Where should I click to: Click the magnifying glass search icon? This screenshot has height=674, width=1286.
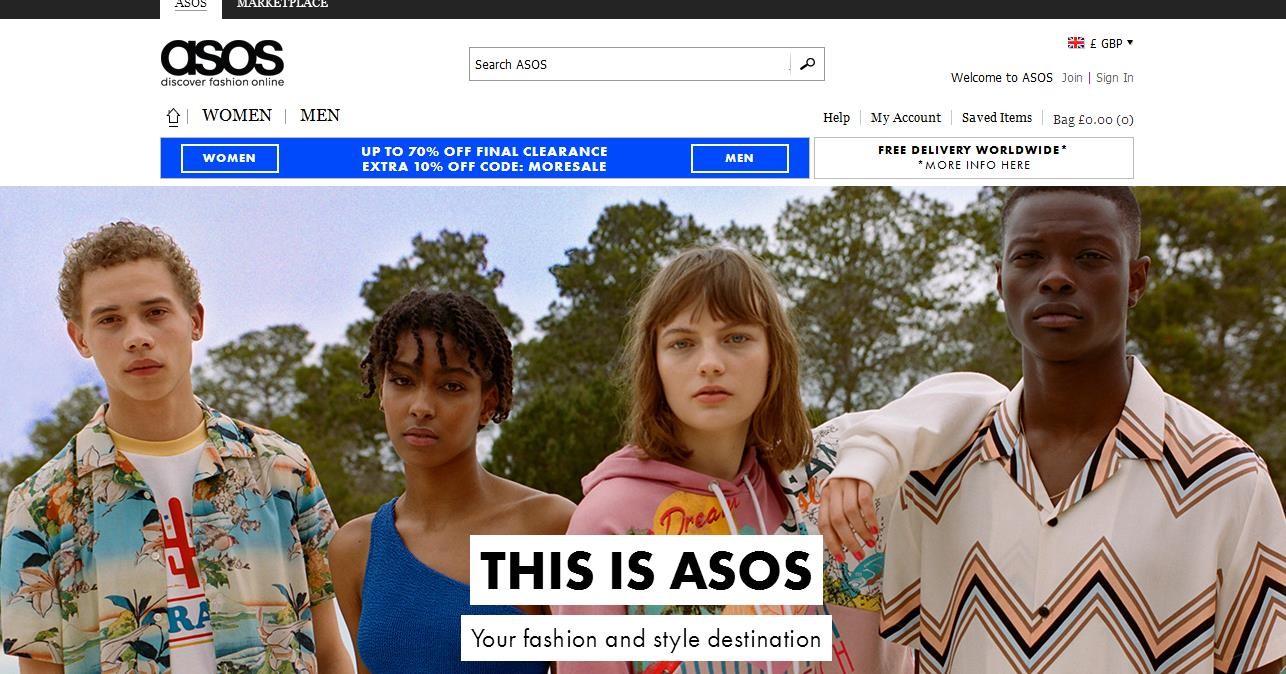coord(807,64)
